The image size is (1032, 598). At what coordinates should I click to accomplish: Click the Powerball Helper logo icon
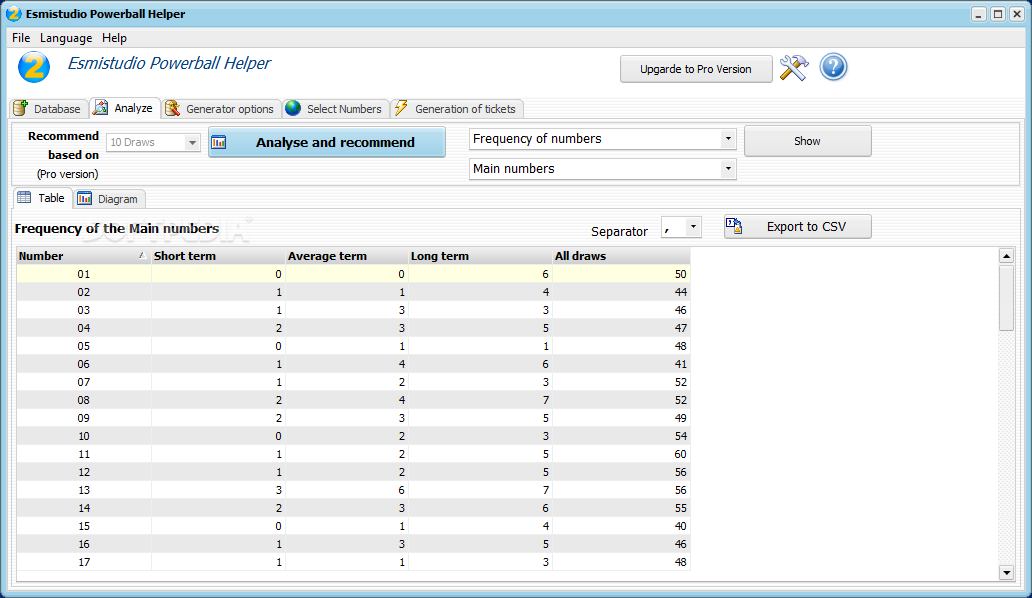[34, 67]
